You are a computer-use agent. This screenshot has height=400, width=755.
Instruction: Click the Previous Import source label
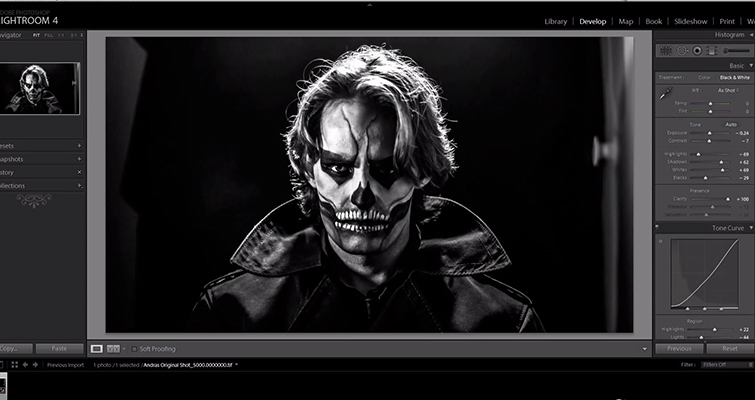pyautogui.click(x=65, y=365)
